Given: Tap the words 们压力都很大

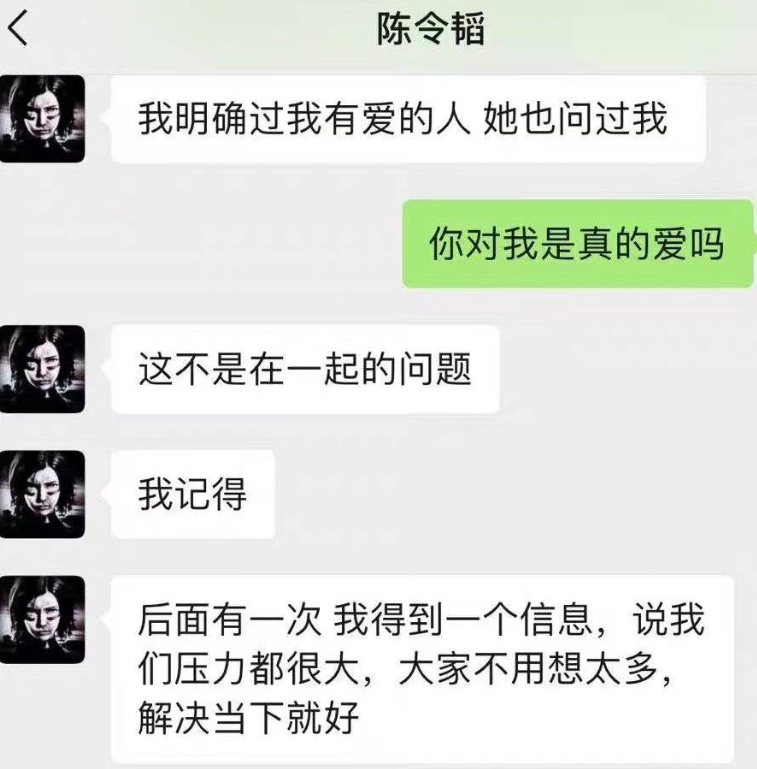Looking at the screenshot, I should click(249, 669).
